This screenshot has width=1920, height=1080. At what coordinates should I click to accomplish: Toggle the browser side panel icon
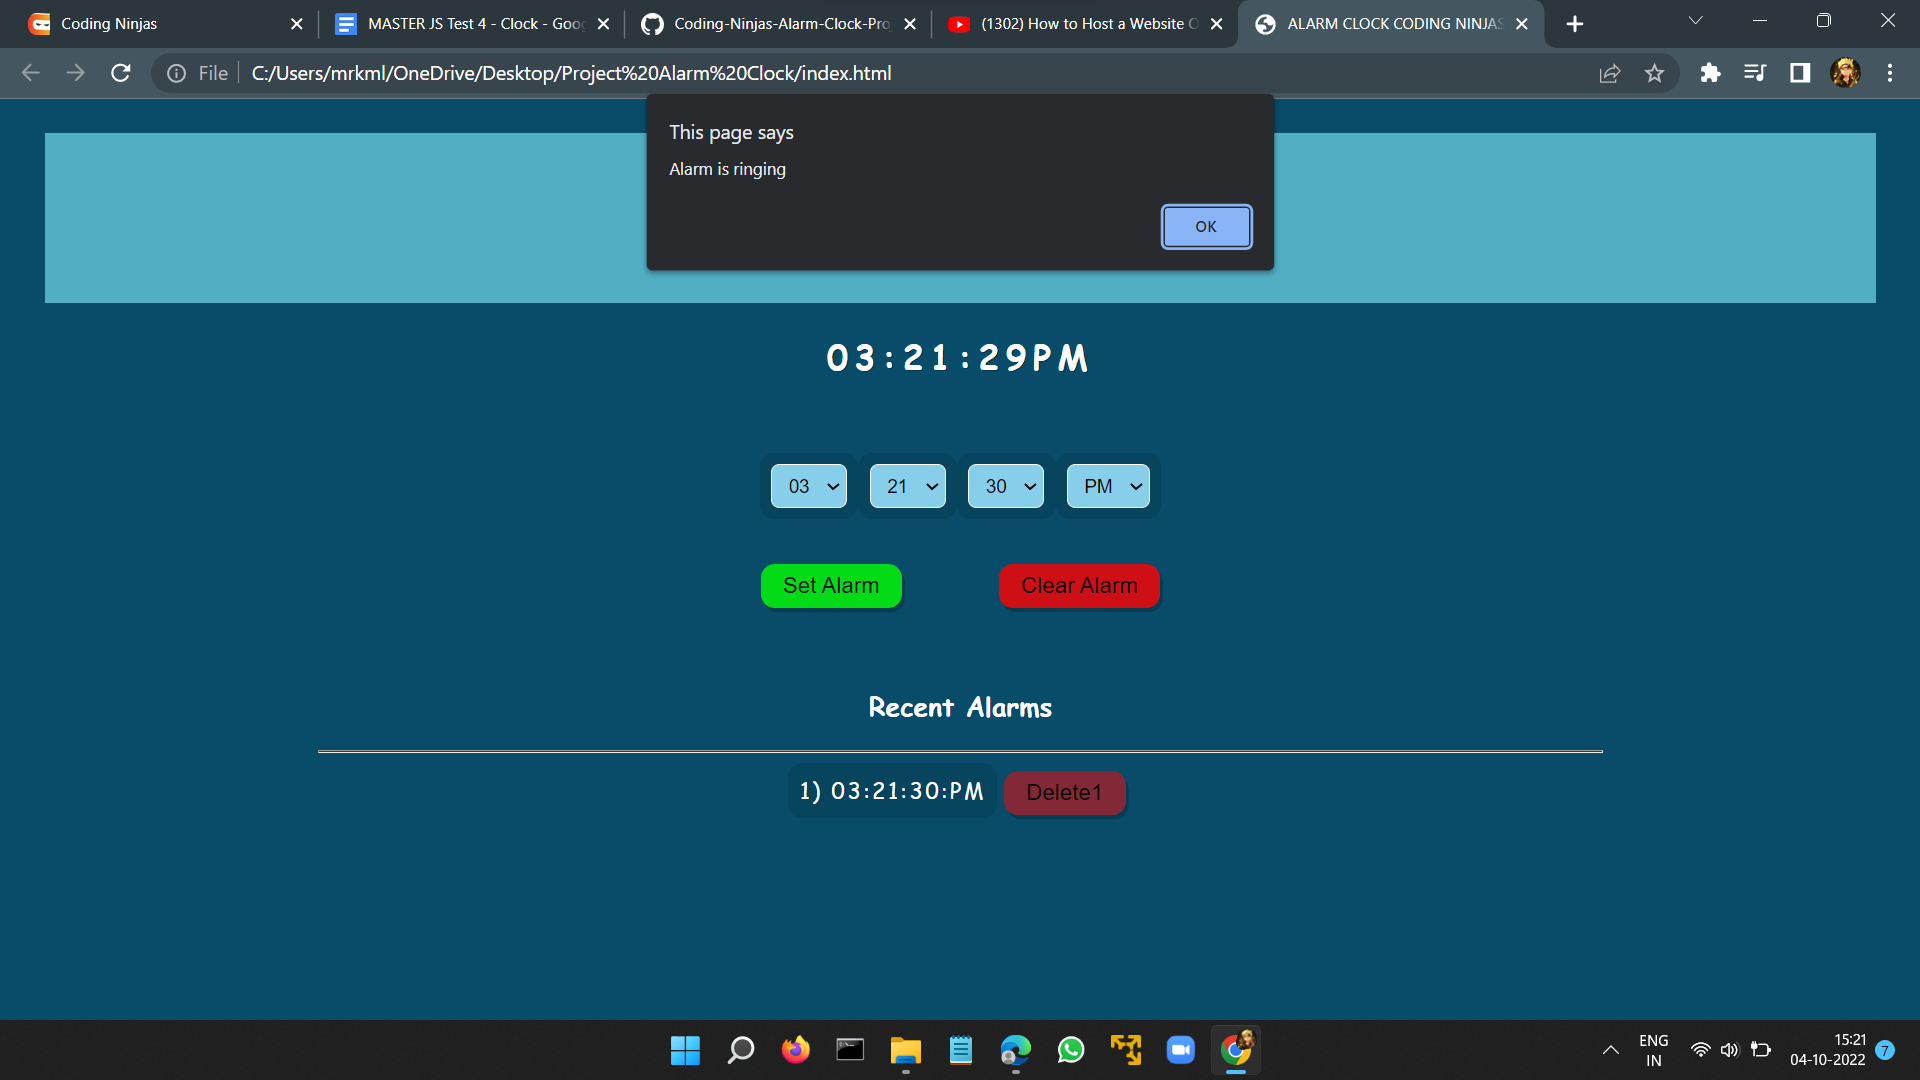click(1800, 73)
